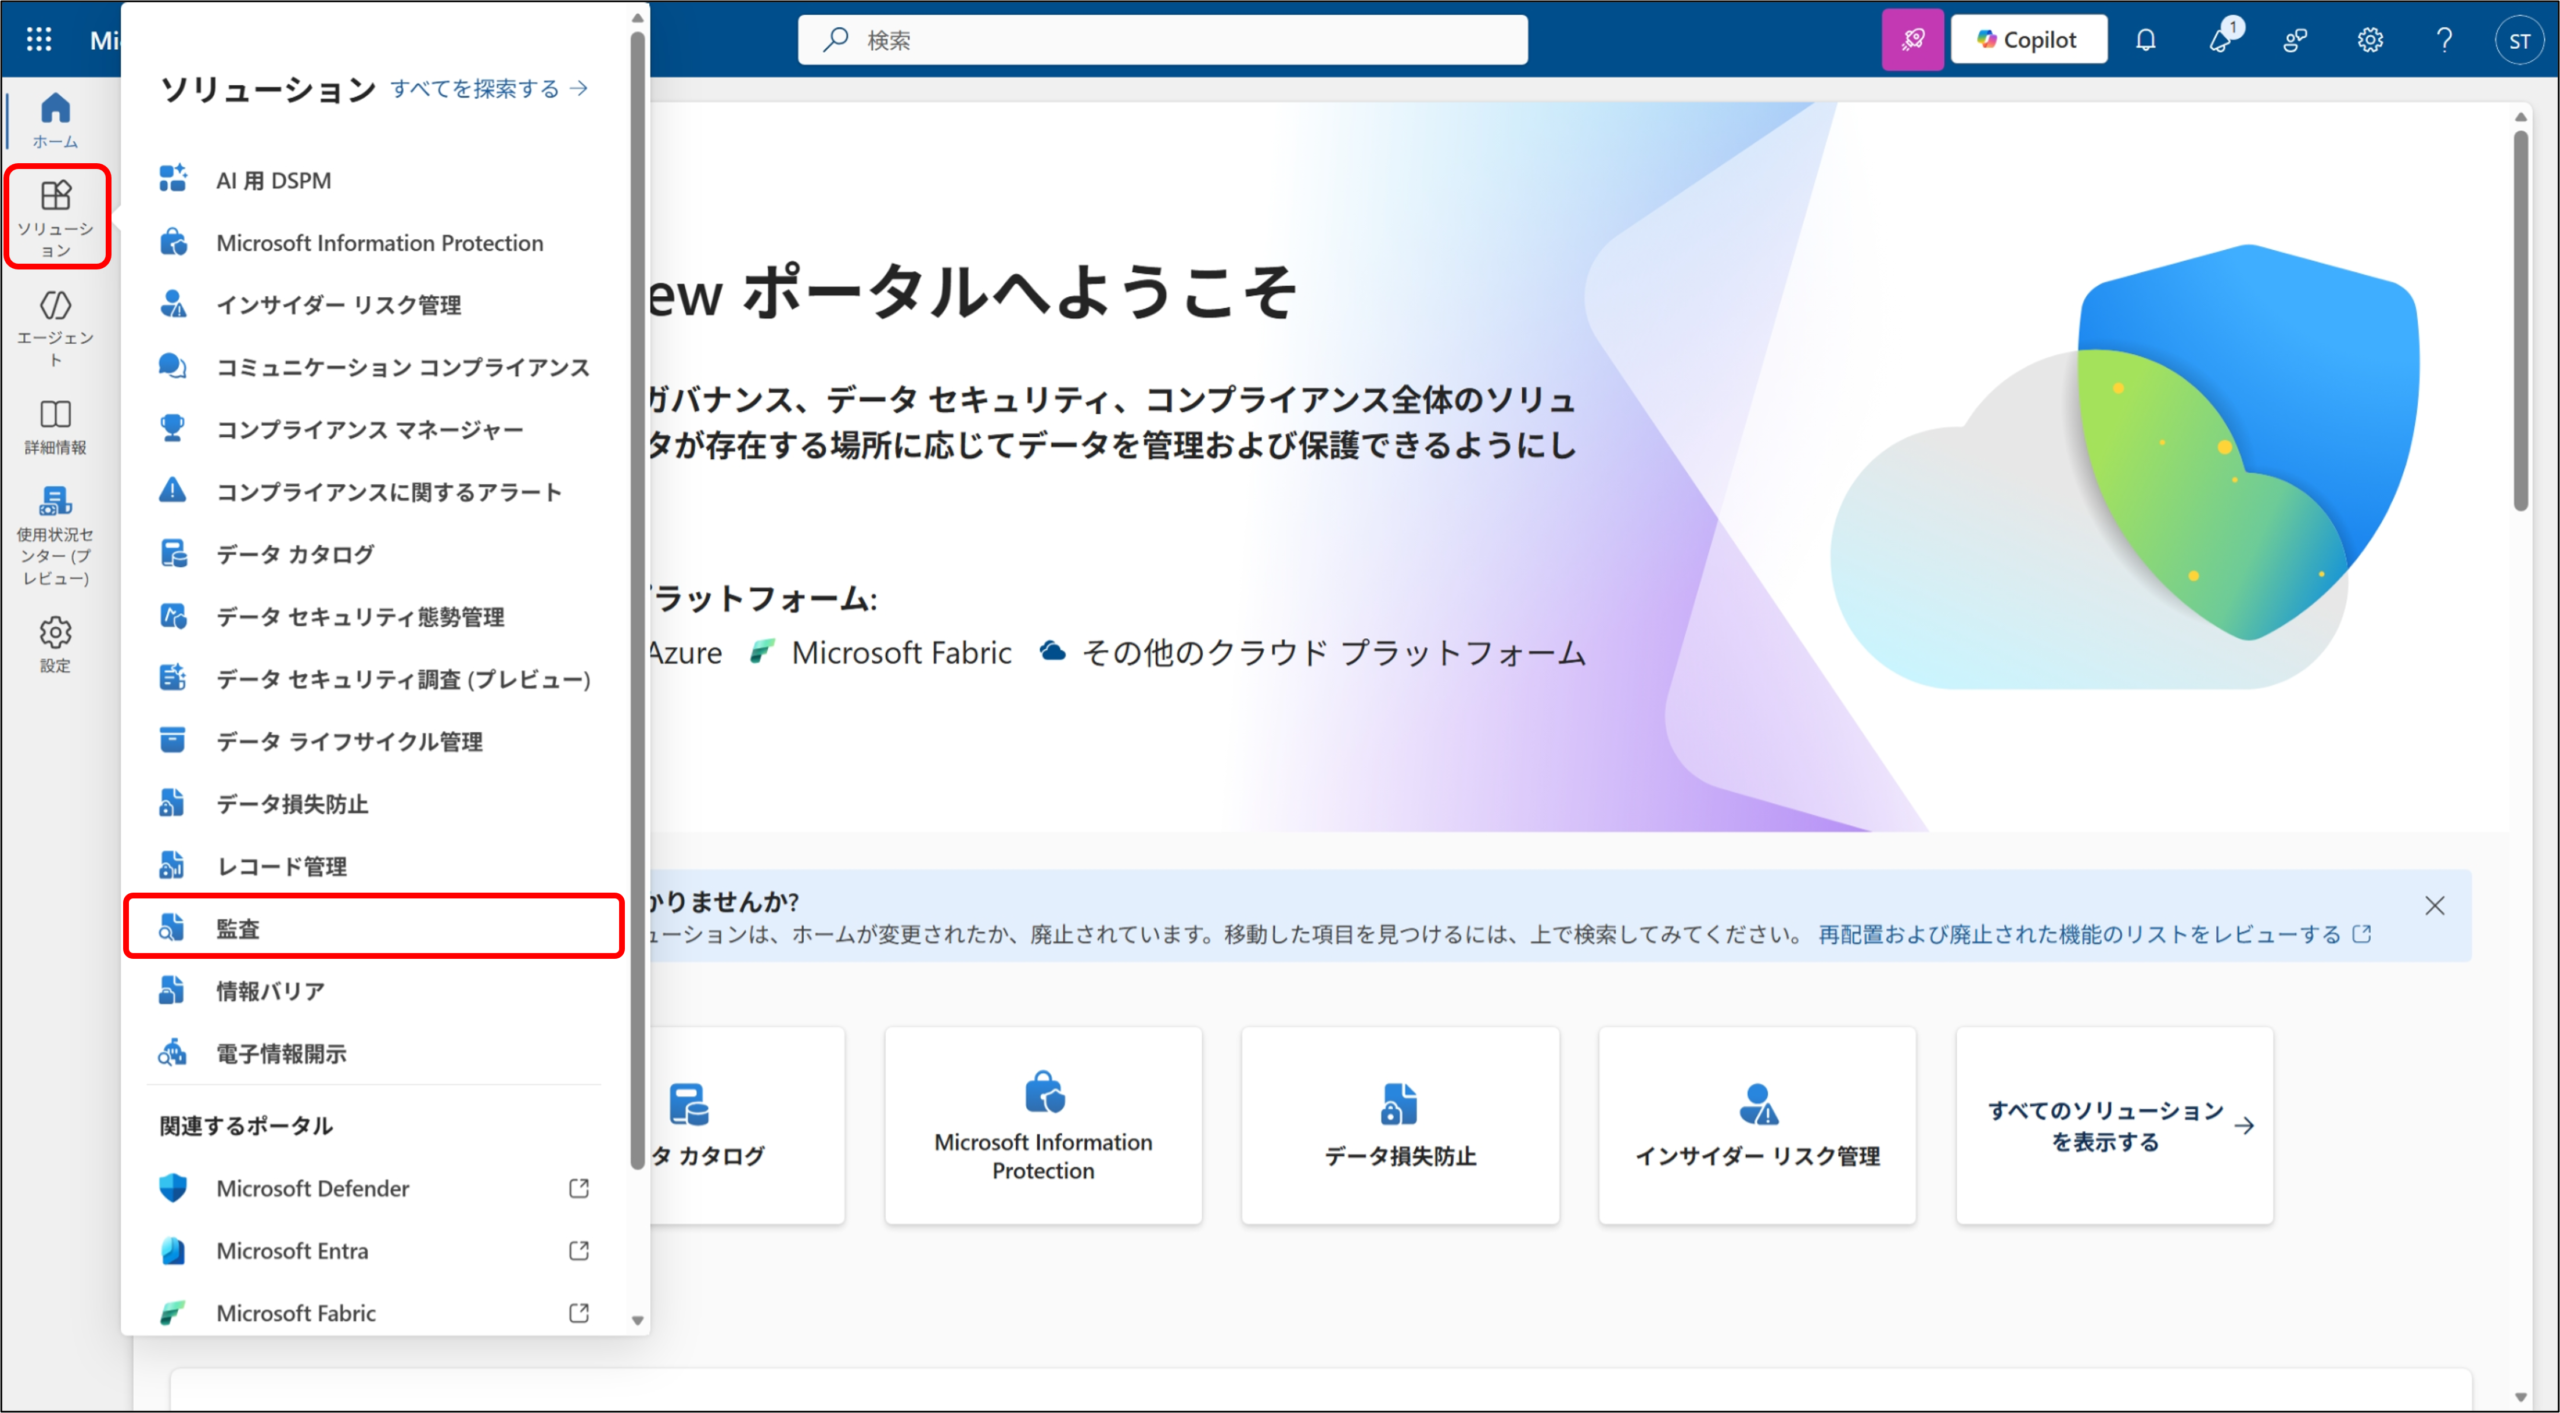2560x1413 pixels.
Task: Click the magenta trial rocket icon
Action: (1912, 40)
